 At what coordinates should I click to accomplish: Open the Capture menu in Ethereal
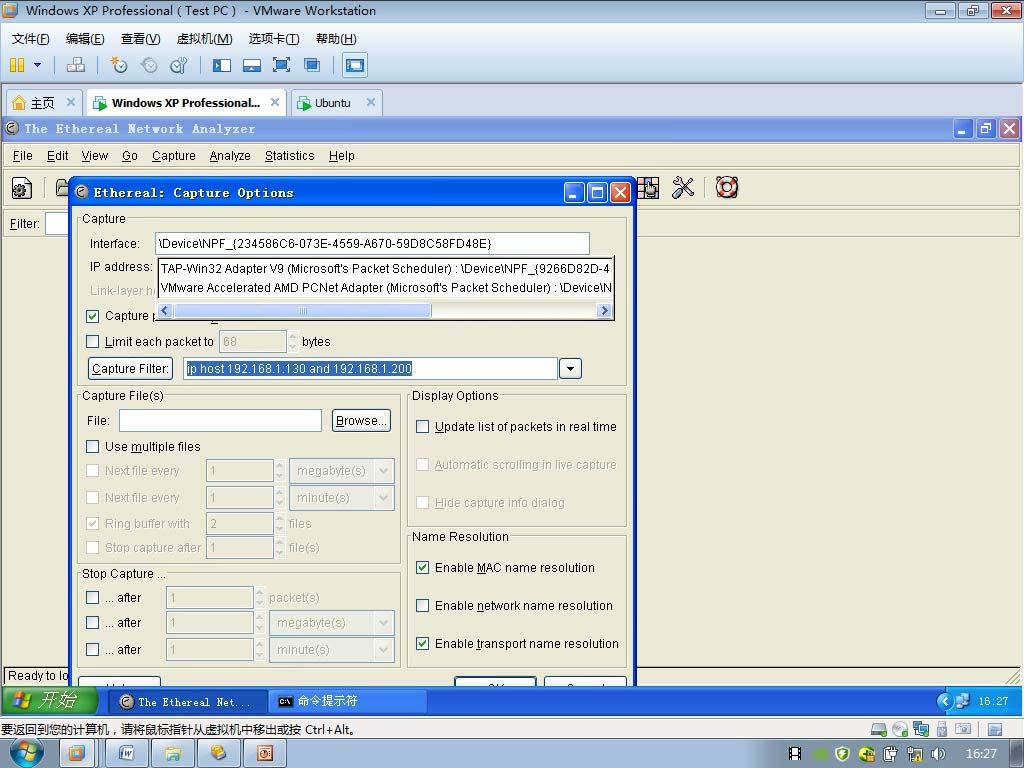174,155
